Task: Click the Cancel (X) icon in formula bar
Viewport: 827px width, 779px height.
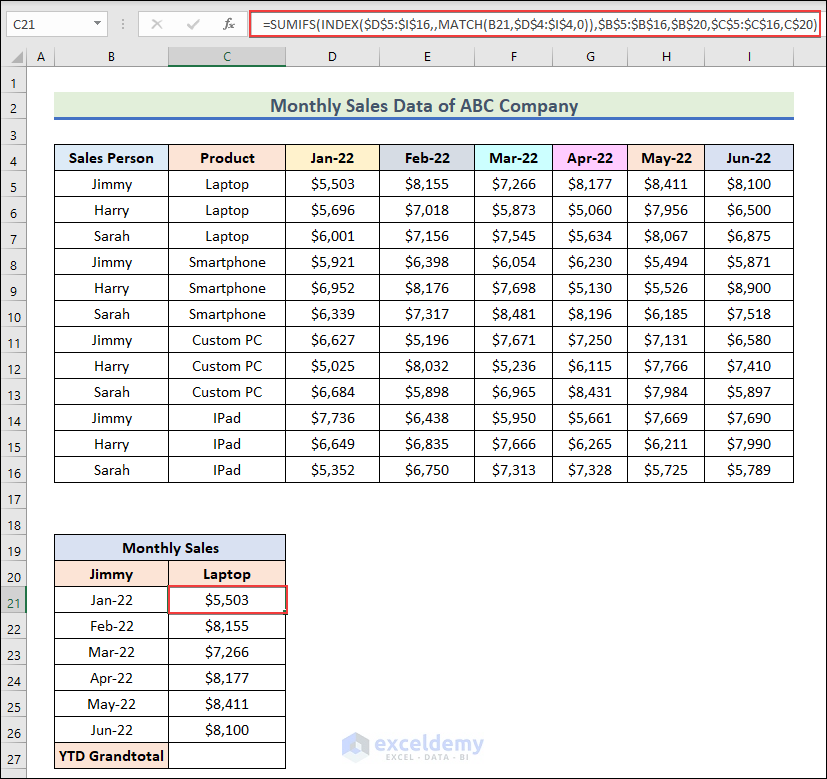Action: [x=157, y=24]
